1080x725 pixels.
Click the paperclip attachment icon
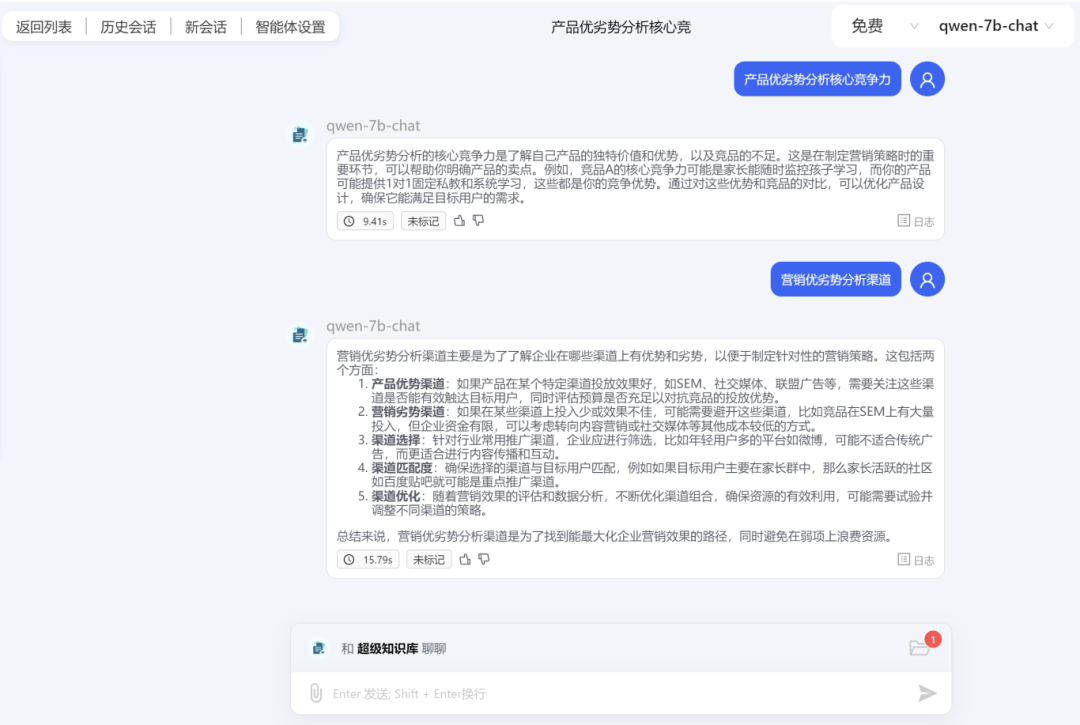coord(315,693)
